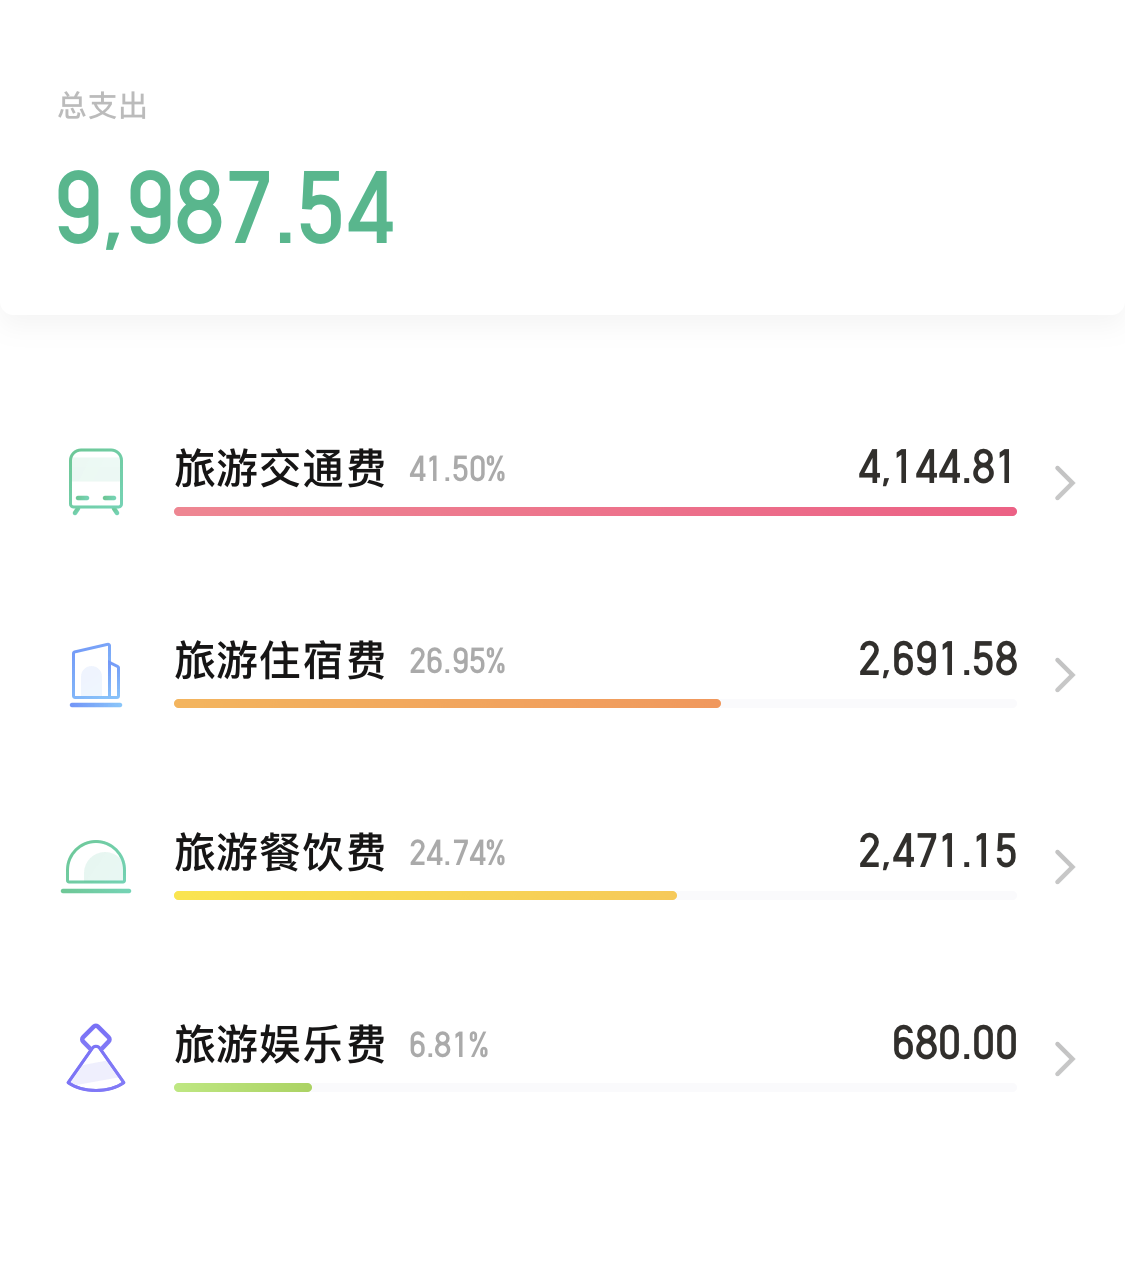The width and height of the screenshot is (1125, 1271).
Task: Choose the 旅游餐饮费 category label
Action: tap(280, 852)
